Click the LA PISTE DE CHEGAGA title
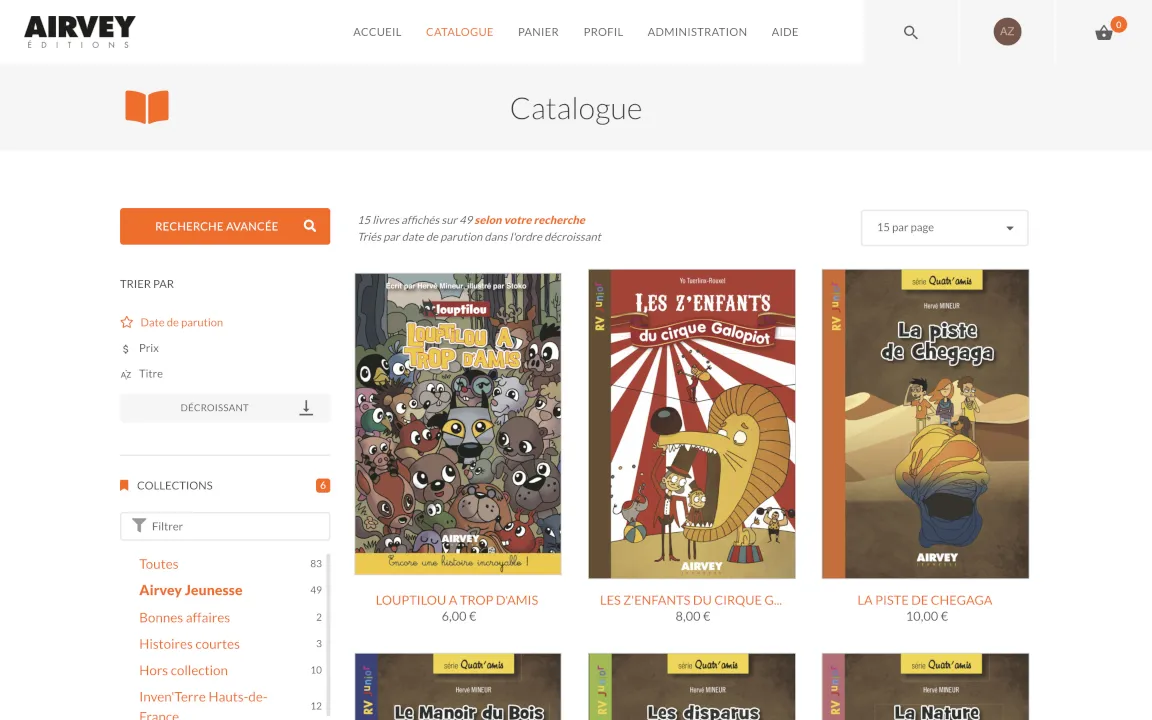 [924, 600]
